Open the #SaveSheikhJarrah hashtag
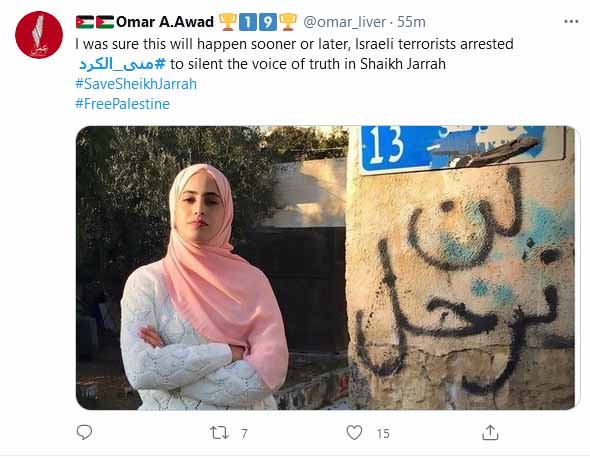Image resolution: width=590 pixels, height=458 pixels. pyautogui.click(x=136, y=84)
